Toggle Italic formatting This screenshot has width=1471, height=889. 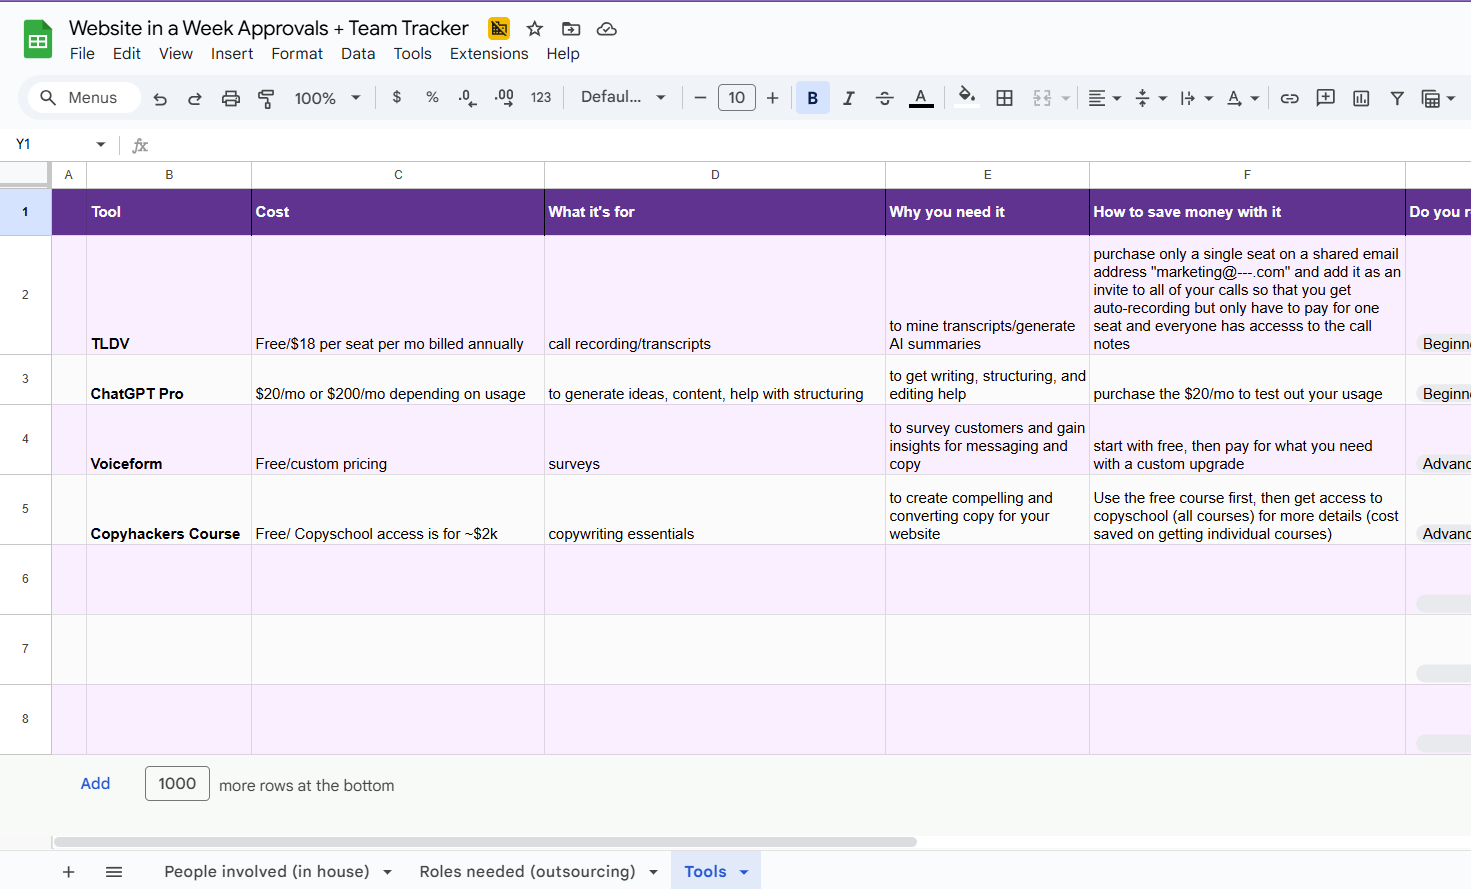[x=849, y=97]
